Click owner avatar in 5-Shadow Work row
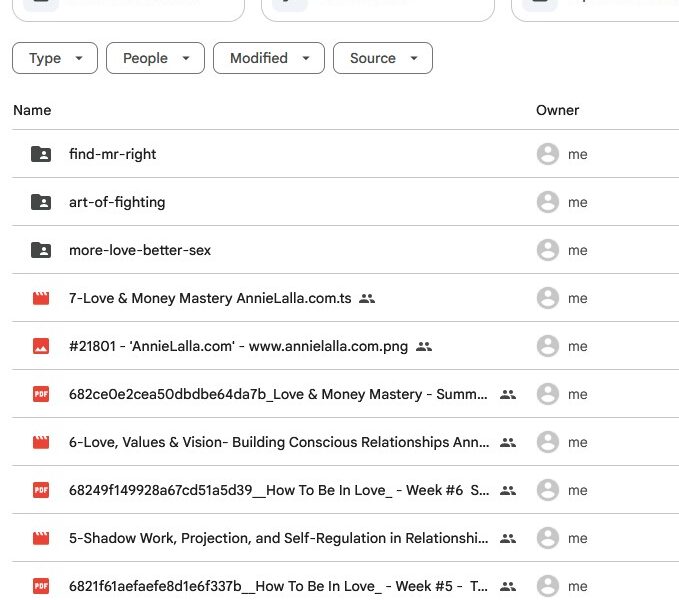This screenshot has height=600, width=679. 548,538
